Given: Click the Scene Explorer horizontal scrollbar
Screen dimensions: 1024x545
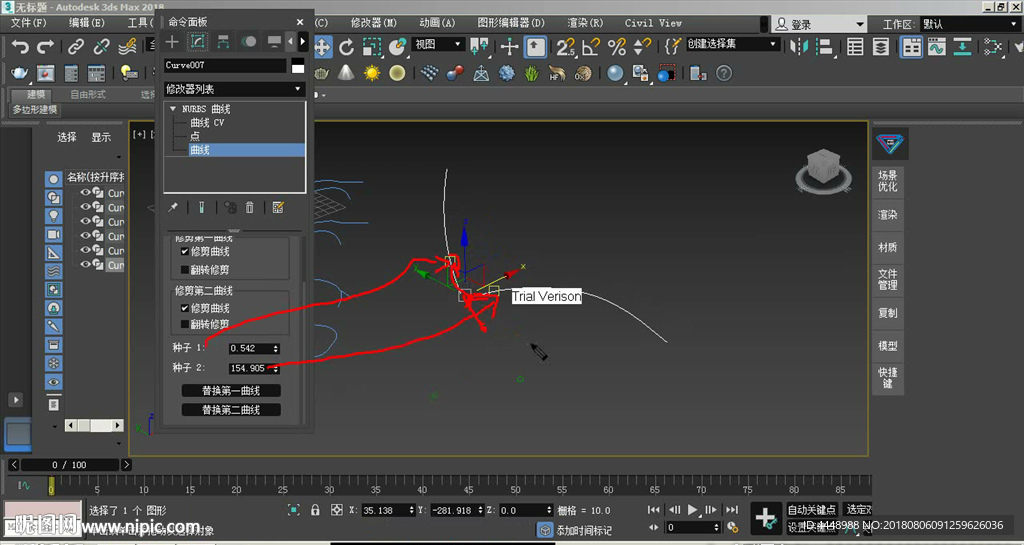Looking at the screenshot, I should pyautogui.click(x=94, y=426).
